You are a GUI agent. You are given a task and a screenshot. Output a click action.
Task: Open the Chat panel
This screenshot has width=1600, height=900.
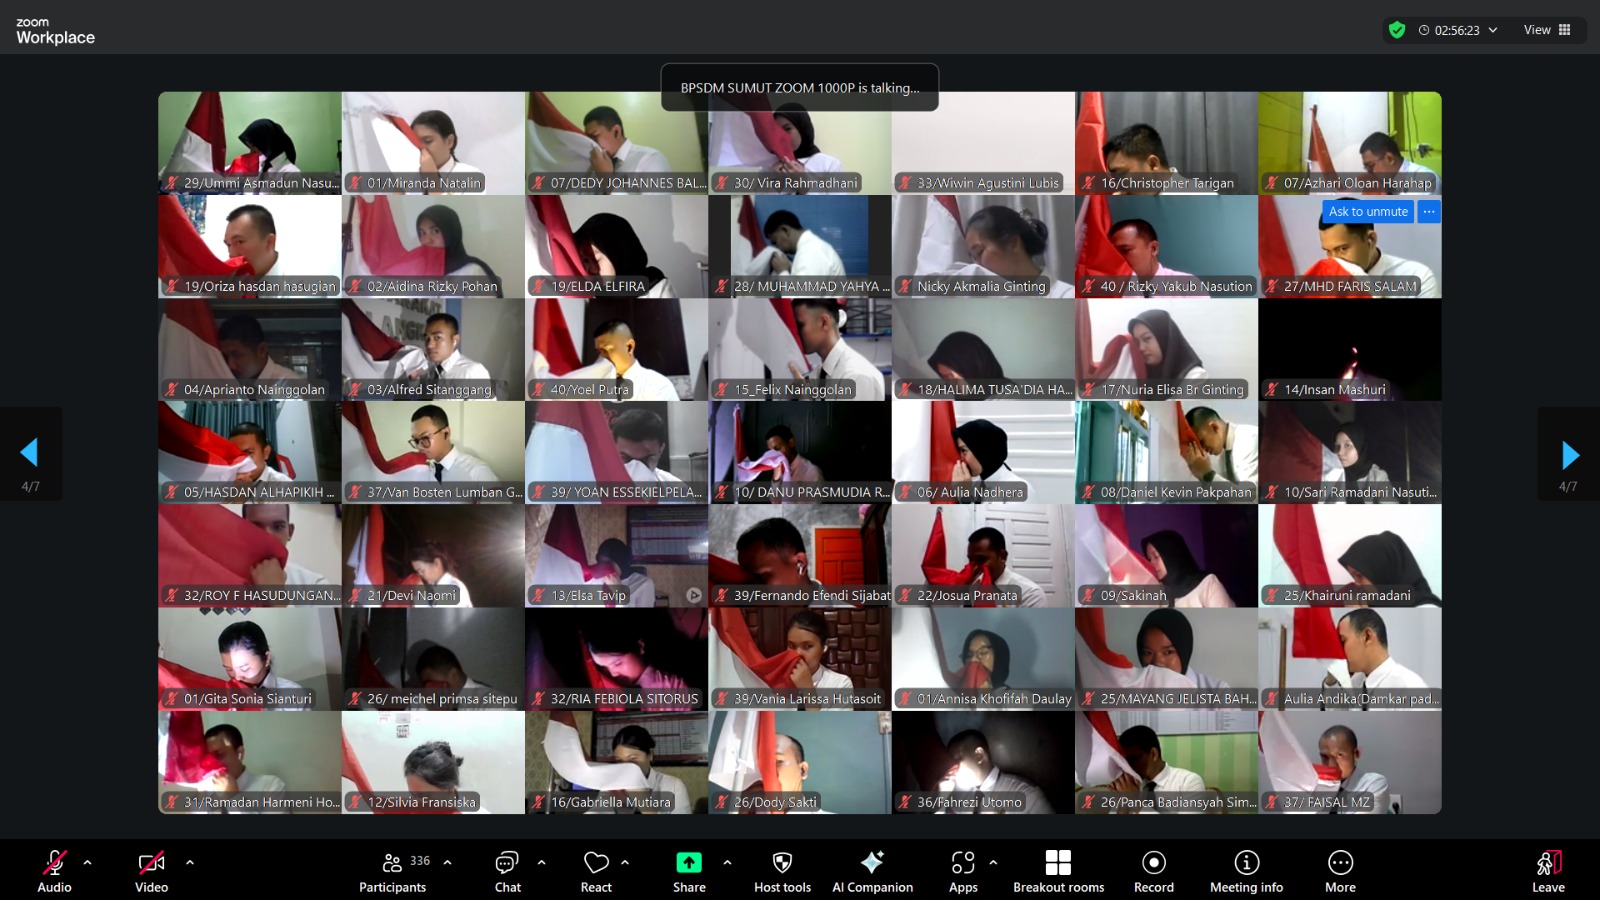point(507,870)
